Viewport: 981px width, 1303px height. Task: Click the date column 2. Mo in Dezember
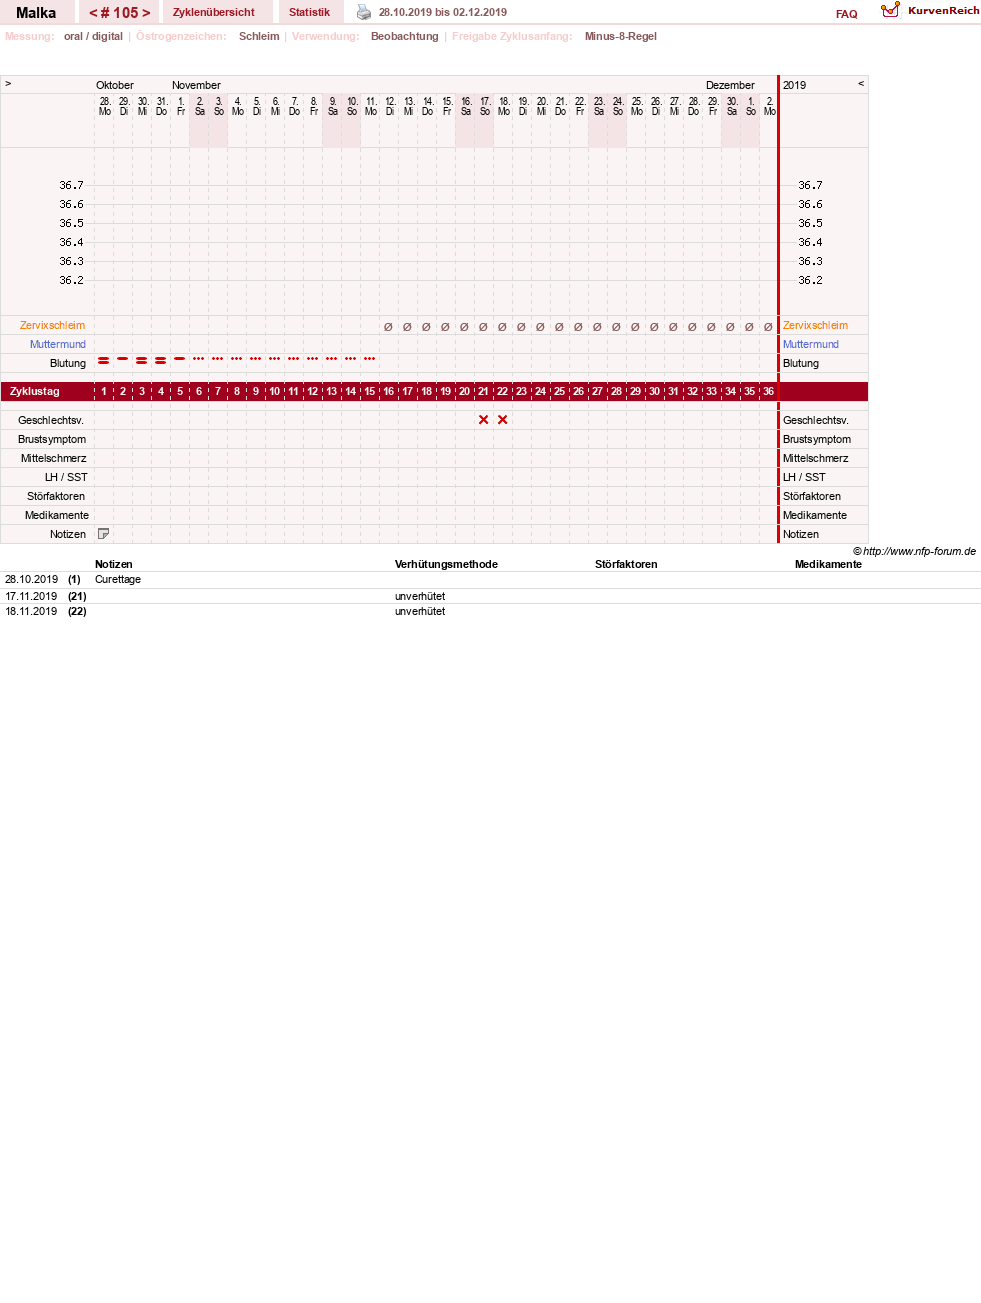pos(769,106)
